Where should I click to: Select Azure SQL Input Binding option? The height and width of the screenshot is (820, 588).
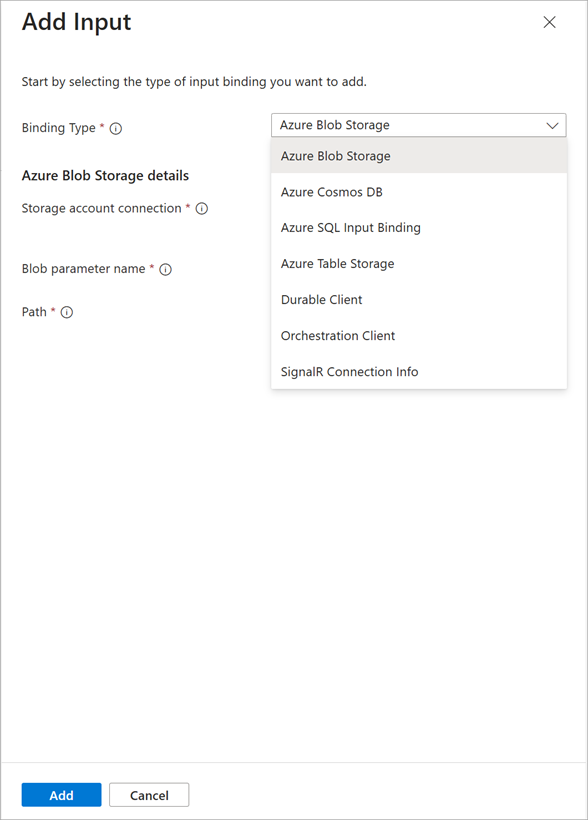[419, 227]
